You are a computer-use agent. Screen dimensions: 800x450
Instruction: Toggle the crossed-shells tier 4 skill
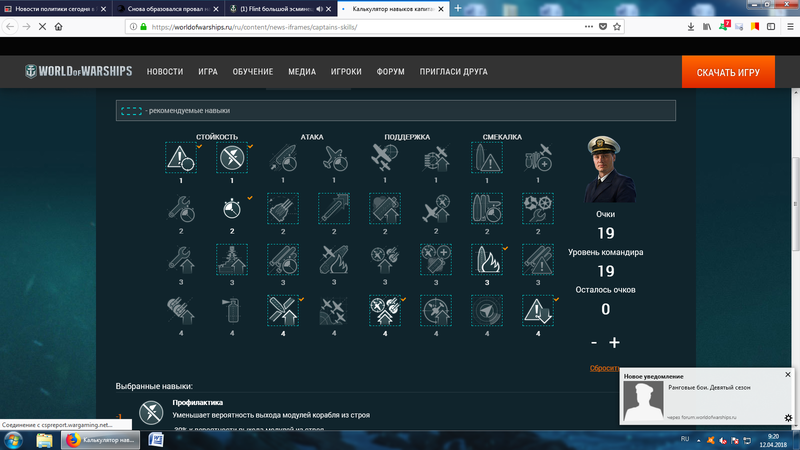(283, 311)
